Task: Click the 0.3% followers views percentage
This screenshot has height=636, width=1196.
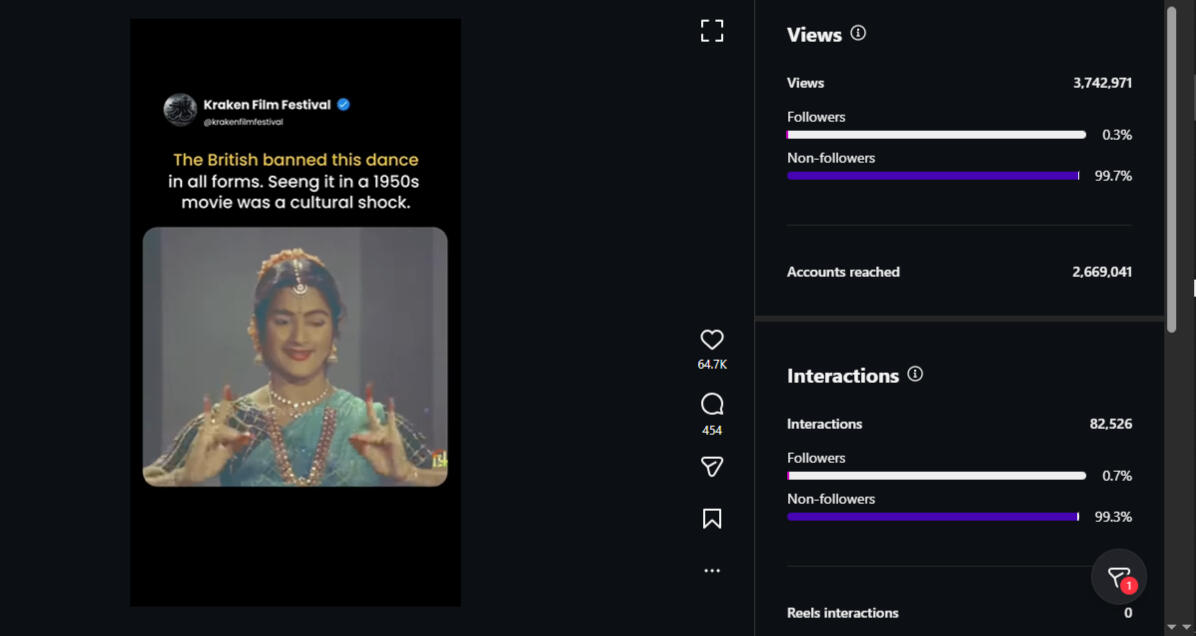Action: 1117,135
